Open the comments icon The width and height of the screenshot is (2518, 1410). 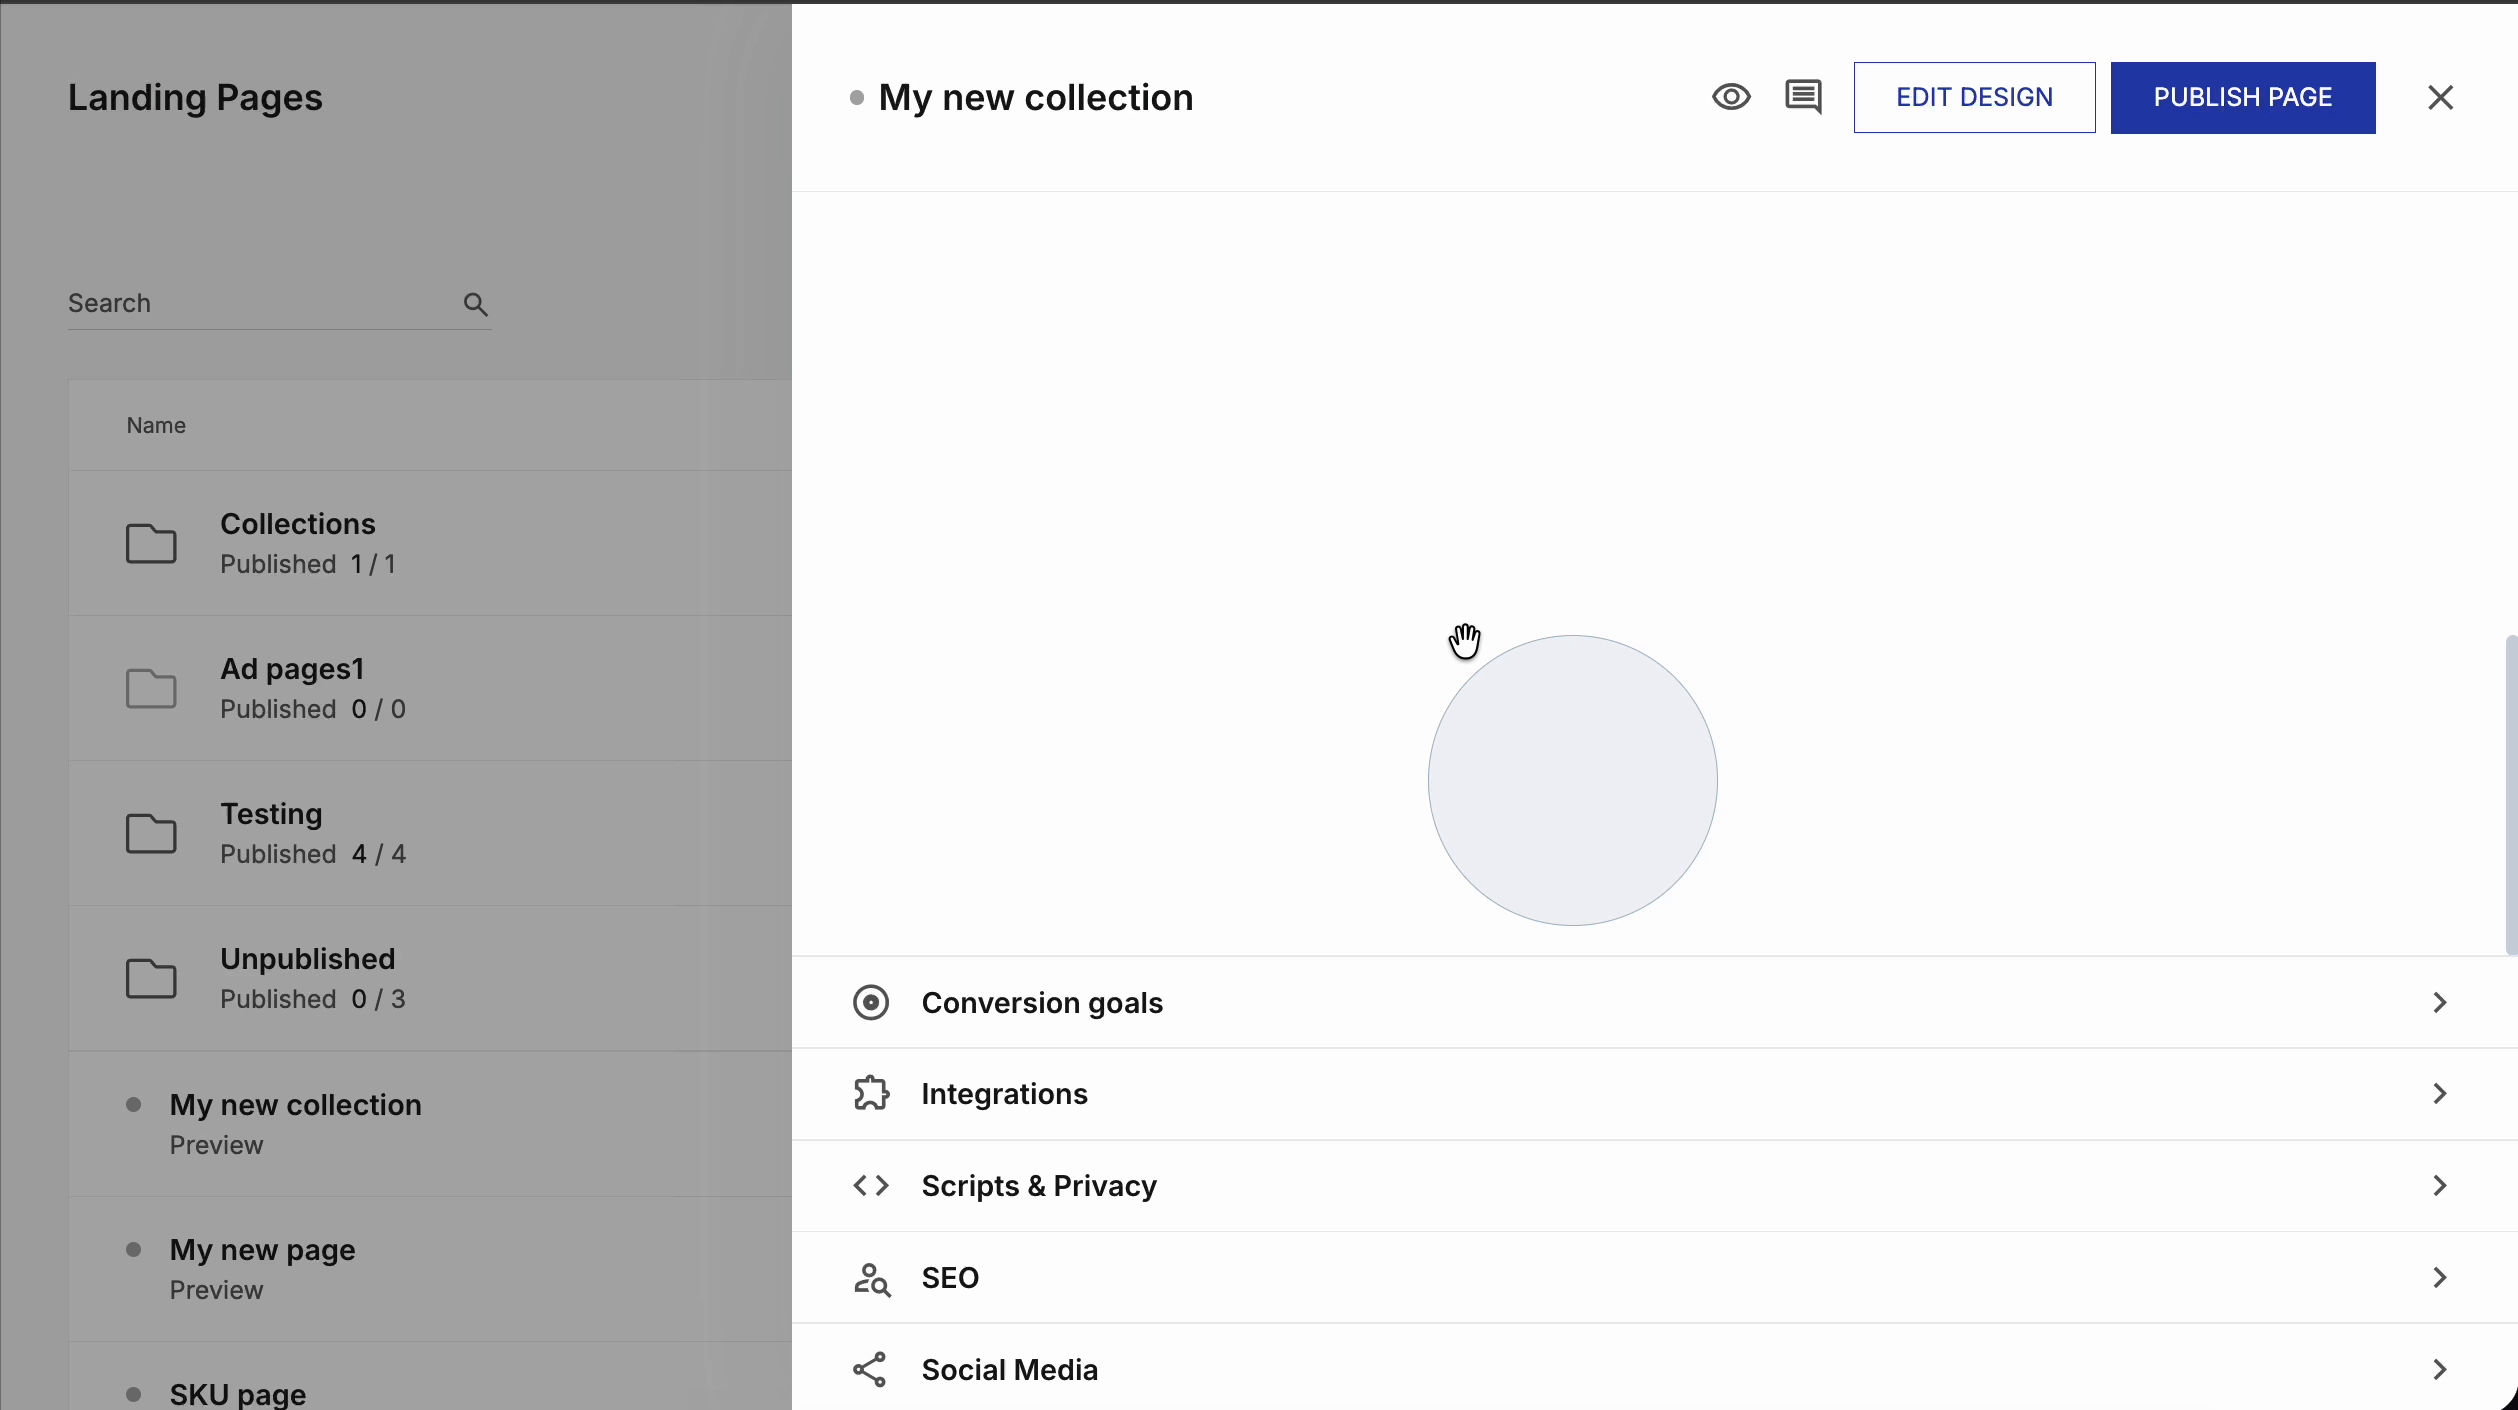tap(1803, 97)
